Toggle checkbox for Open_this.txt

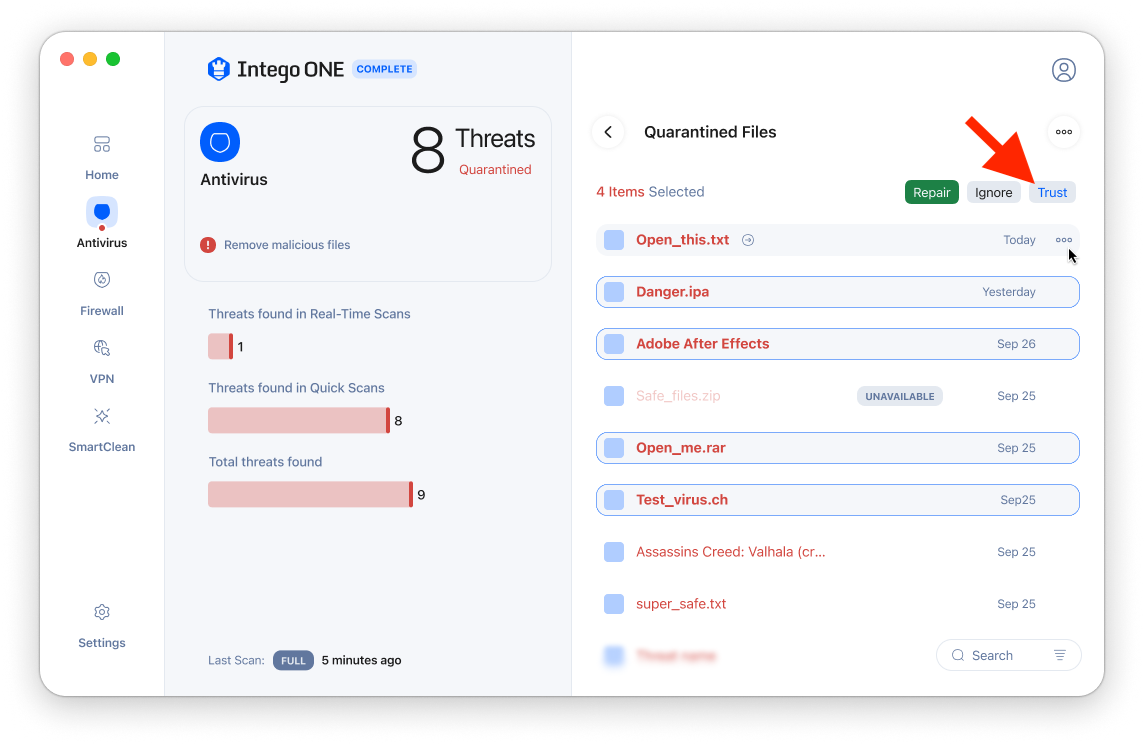pos(614,240)
